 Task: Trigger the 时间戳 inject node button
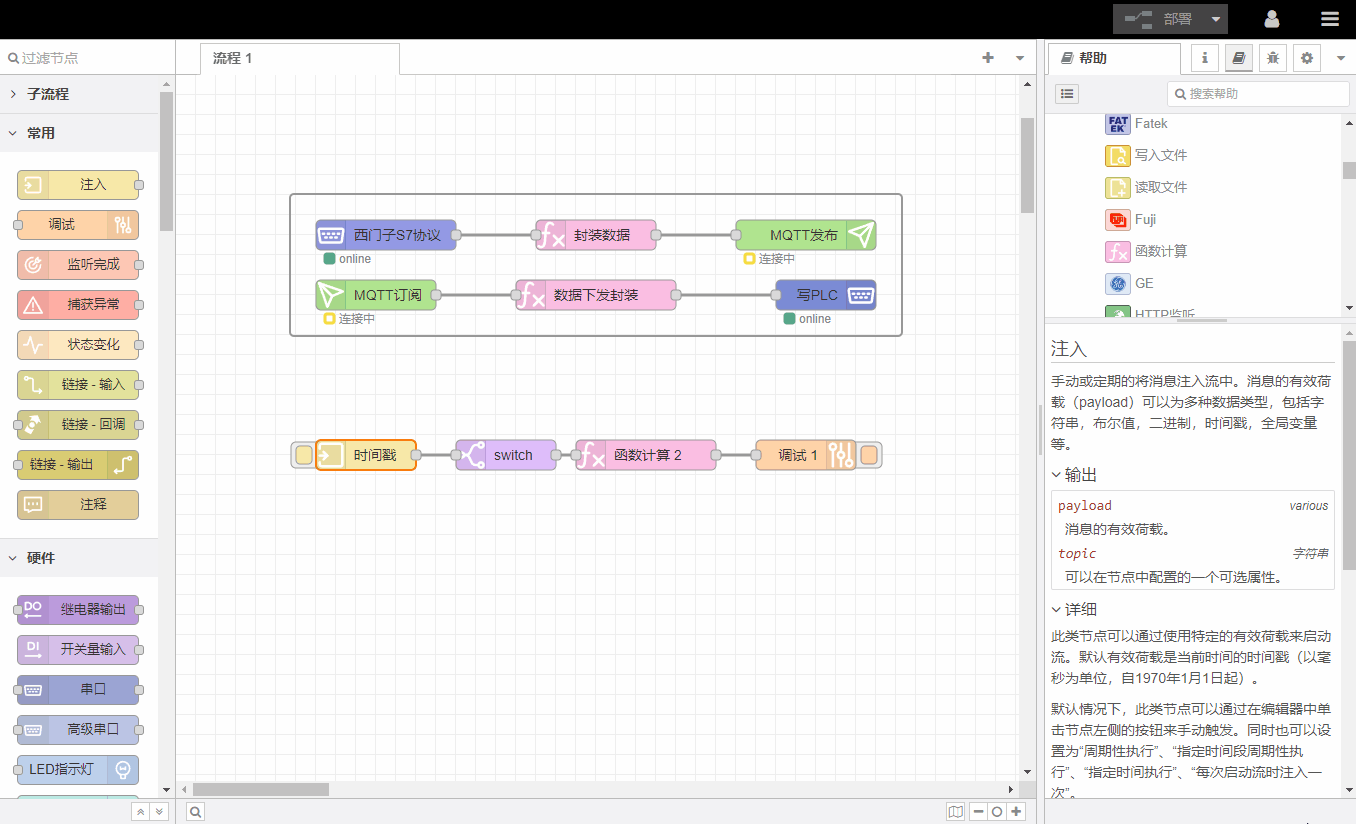point(303,455)
